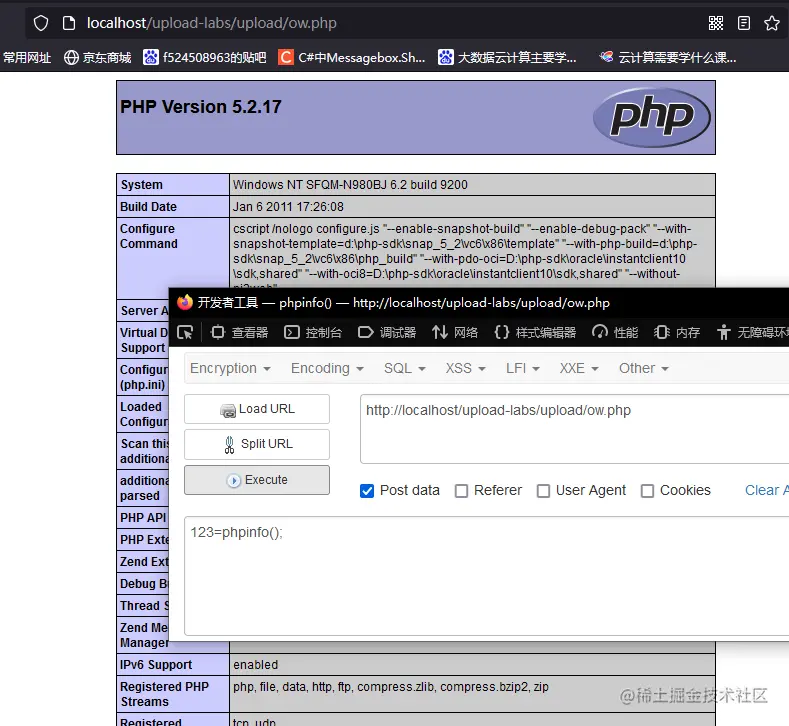
Task: Expand the SQL dropdown
Action: click(x=405, y=368)
